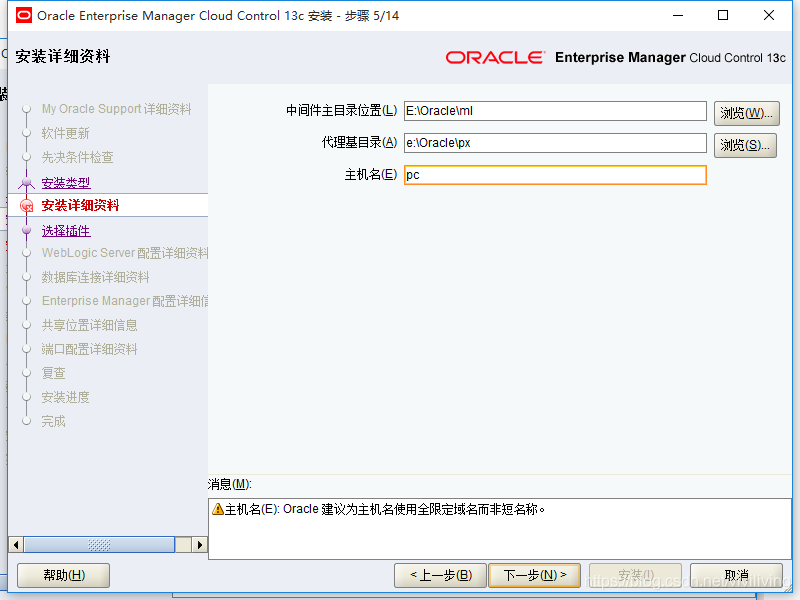Viewport: 800px width, 600px height.
Task: Select the 安装详细资料 step in sidebar
Action: 80,206
